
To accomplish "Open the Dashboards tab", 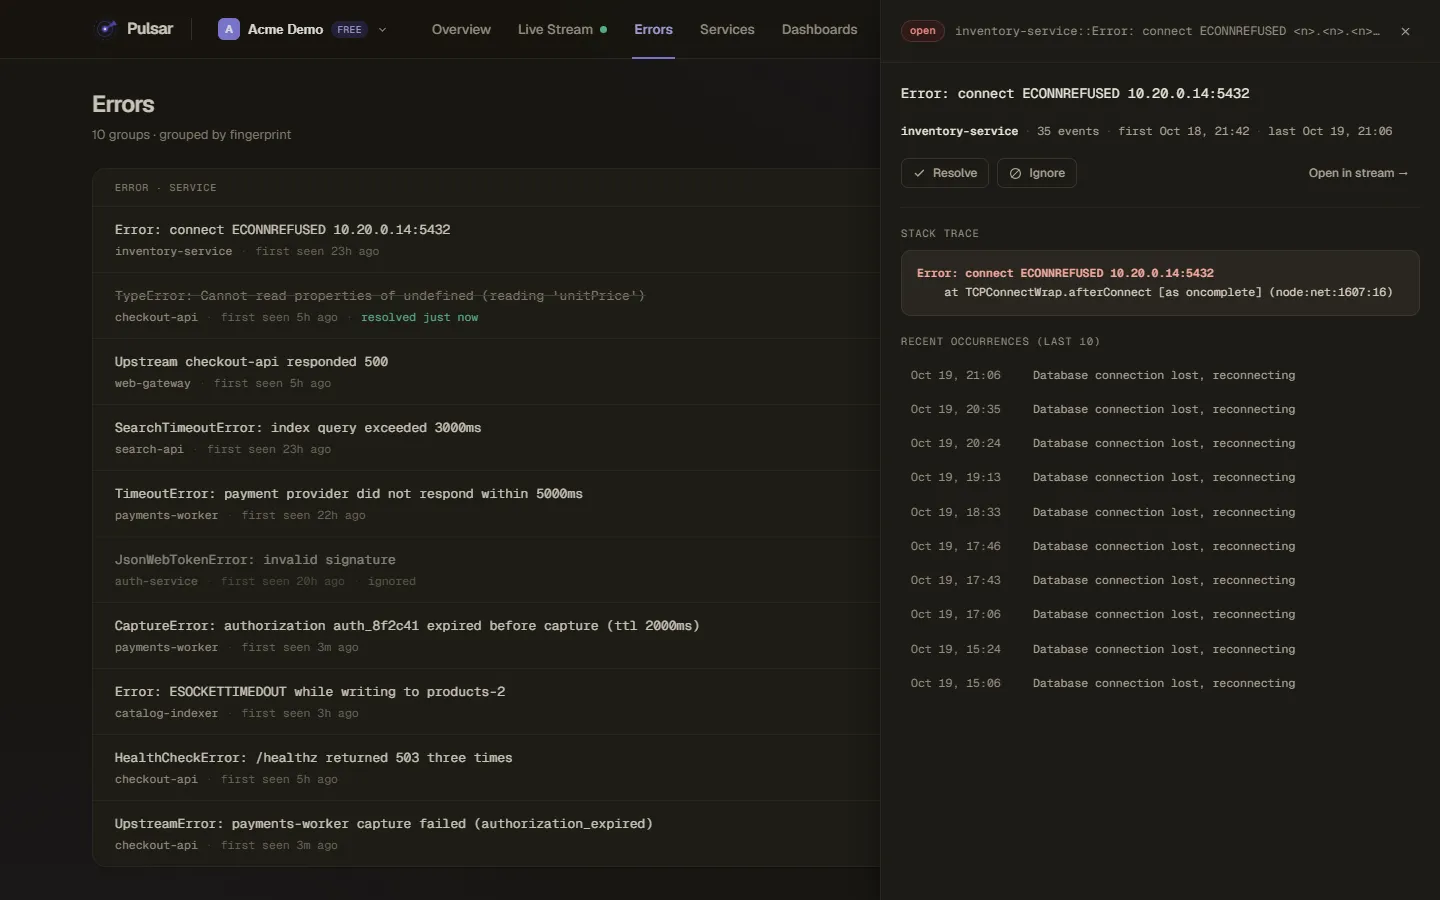I will (819, 29).
